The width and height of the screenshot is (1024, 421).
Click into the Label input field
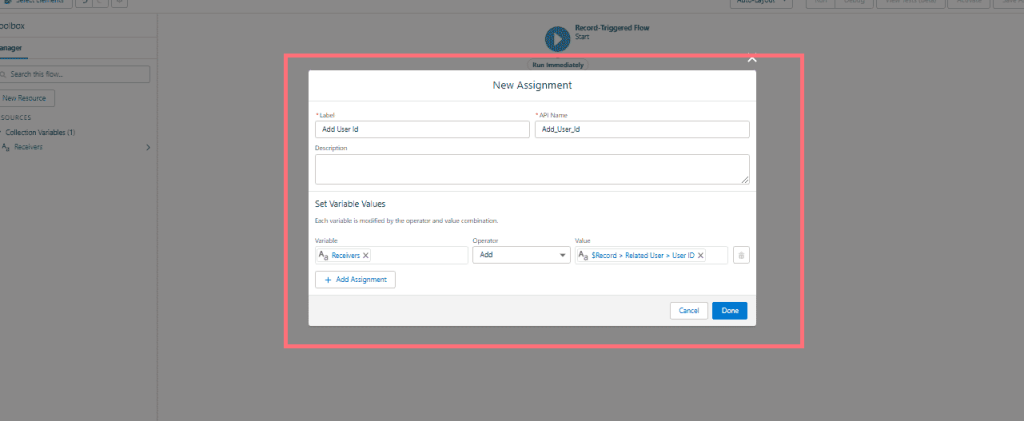tap(421, 129)
